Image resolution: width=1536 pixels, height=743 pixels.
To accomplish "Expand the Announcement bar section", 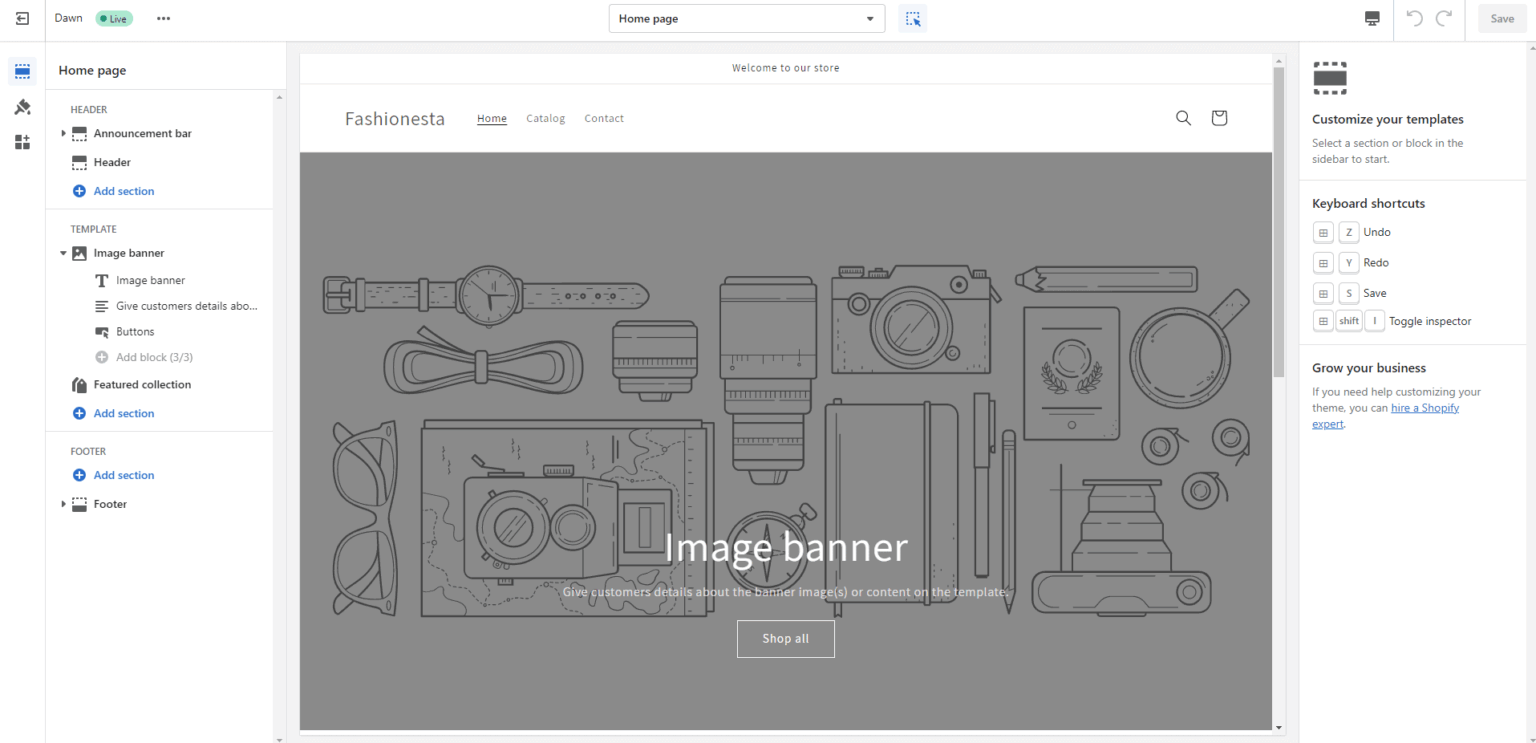I will click(64, 133).
